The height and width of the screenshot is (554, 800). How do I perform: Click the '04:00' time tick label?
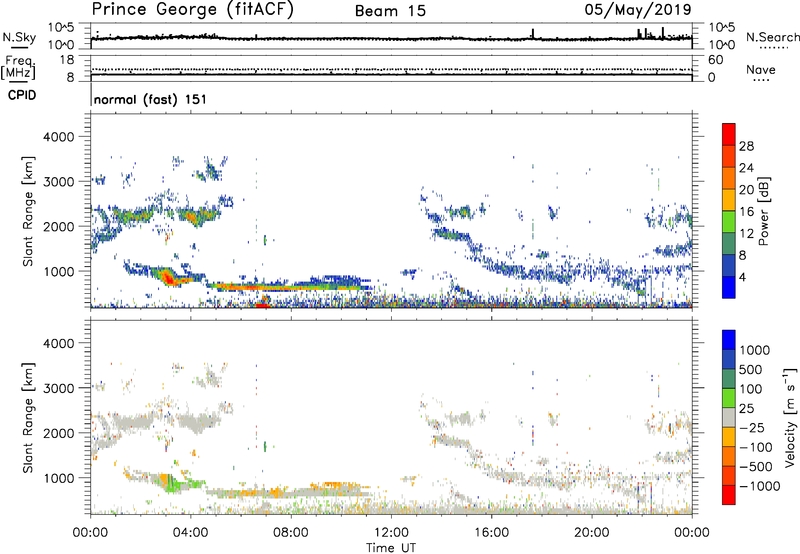point(191,533)
